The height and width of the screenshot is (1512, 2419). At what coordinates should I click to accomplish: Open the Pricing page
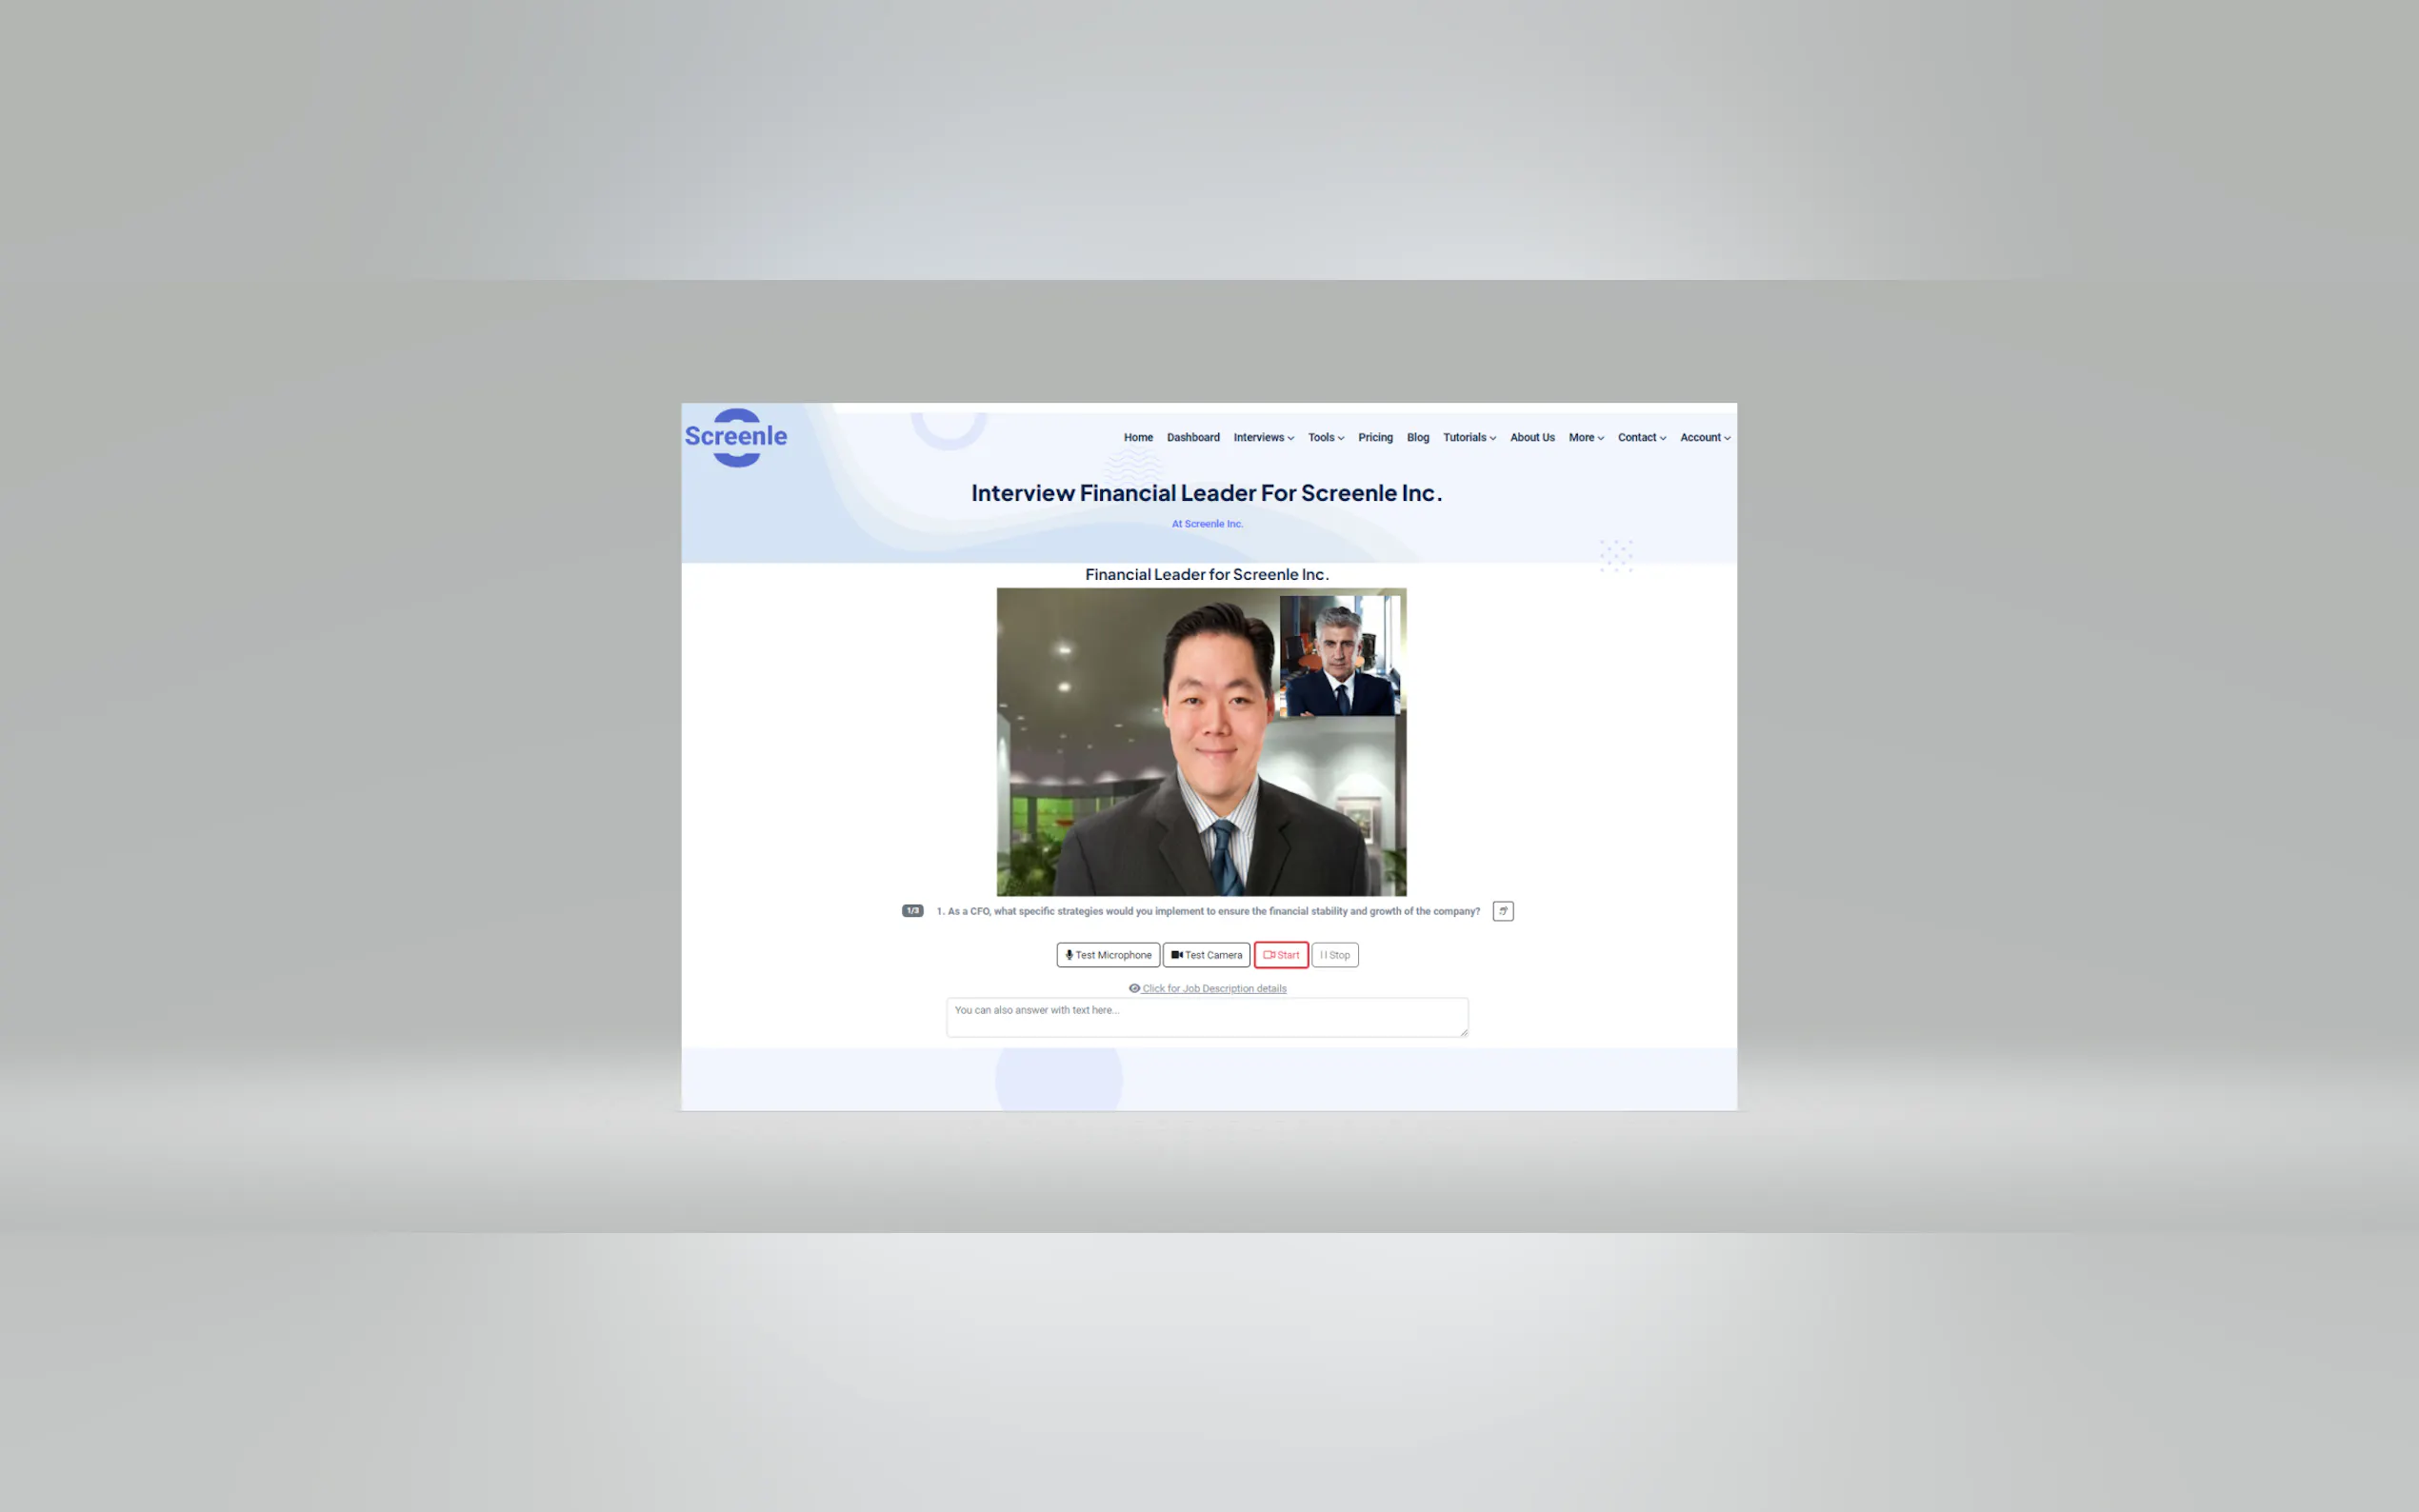pyautogui.click(x=1375, y=438)
